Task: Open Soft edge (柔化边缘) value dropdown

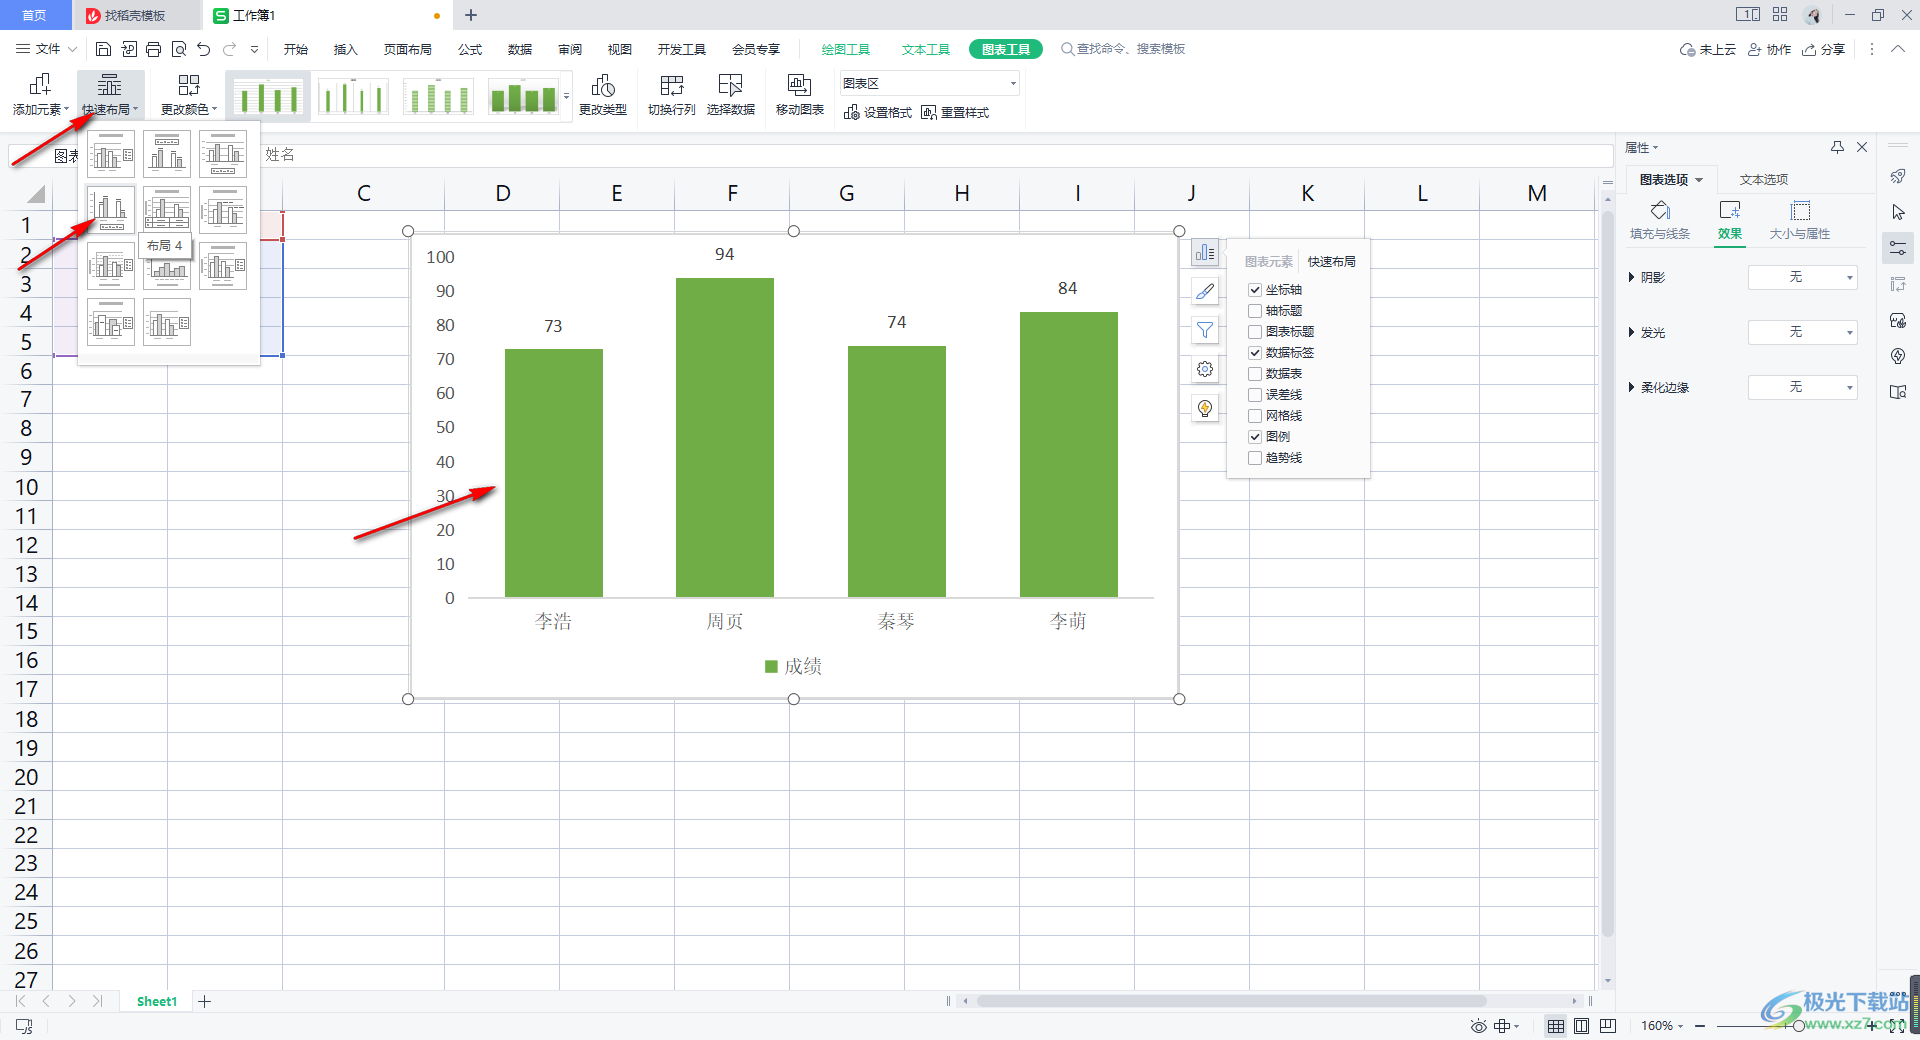Action: (1802, 387)
